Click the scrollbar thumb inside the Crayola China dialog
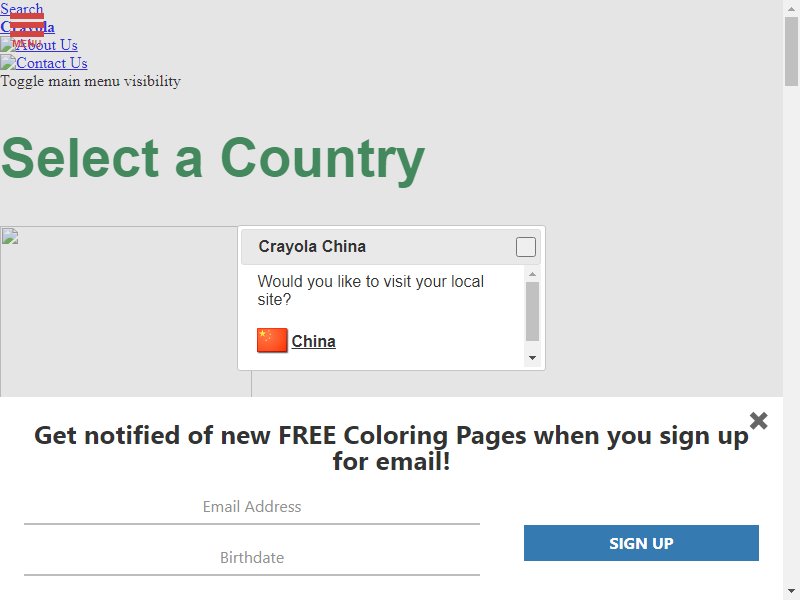 tap(532, 311)
